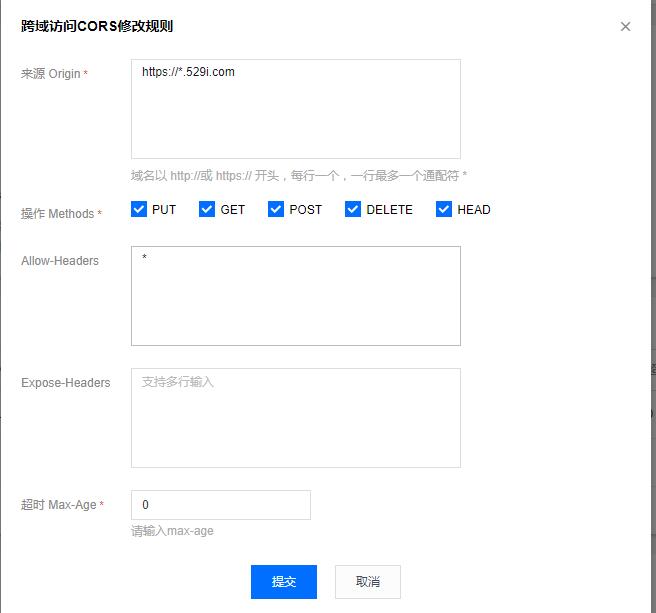Disable the POST method checkbox
This screenshot has width=656, height=613.
276,209
